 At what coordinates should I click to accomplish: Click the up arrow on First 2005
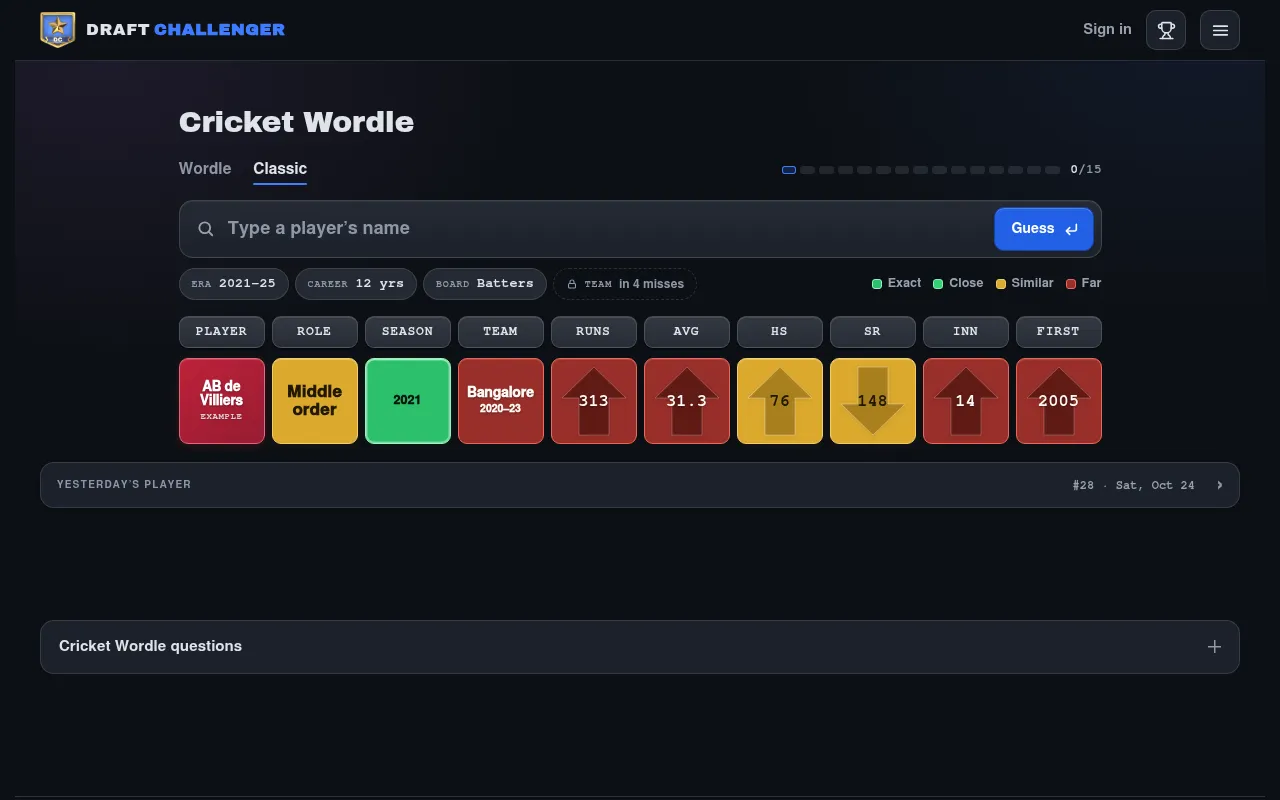pyautogui.click(x=1059, y=401)
